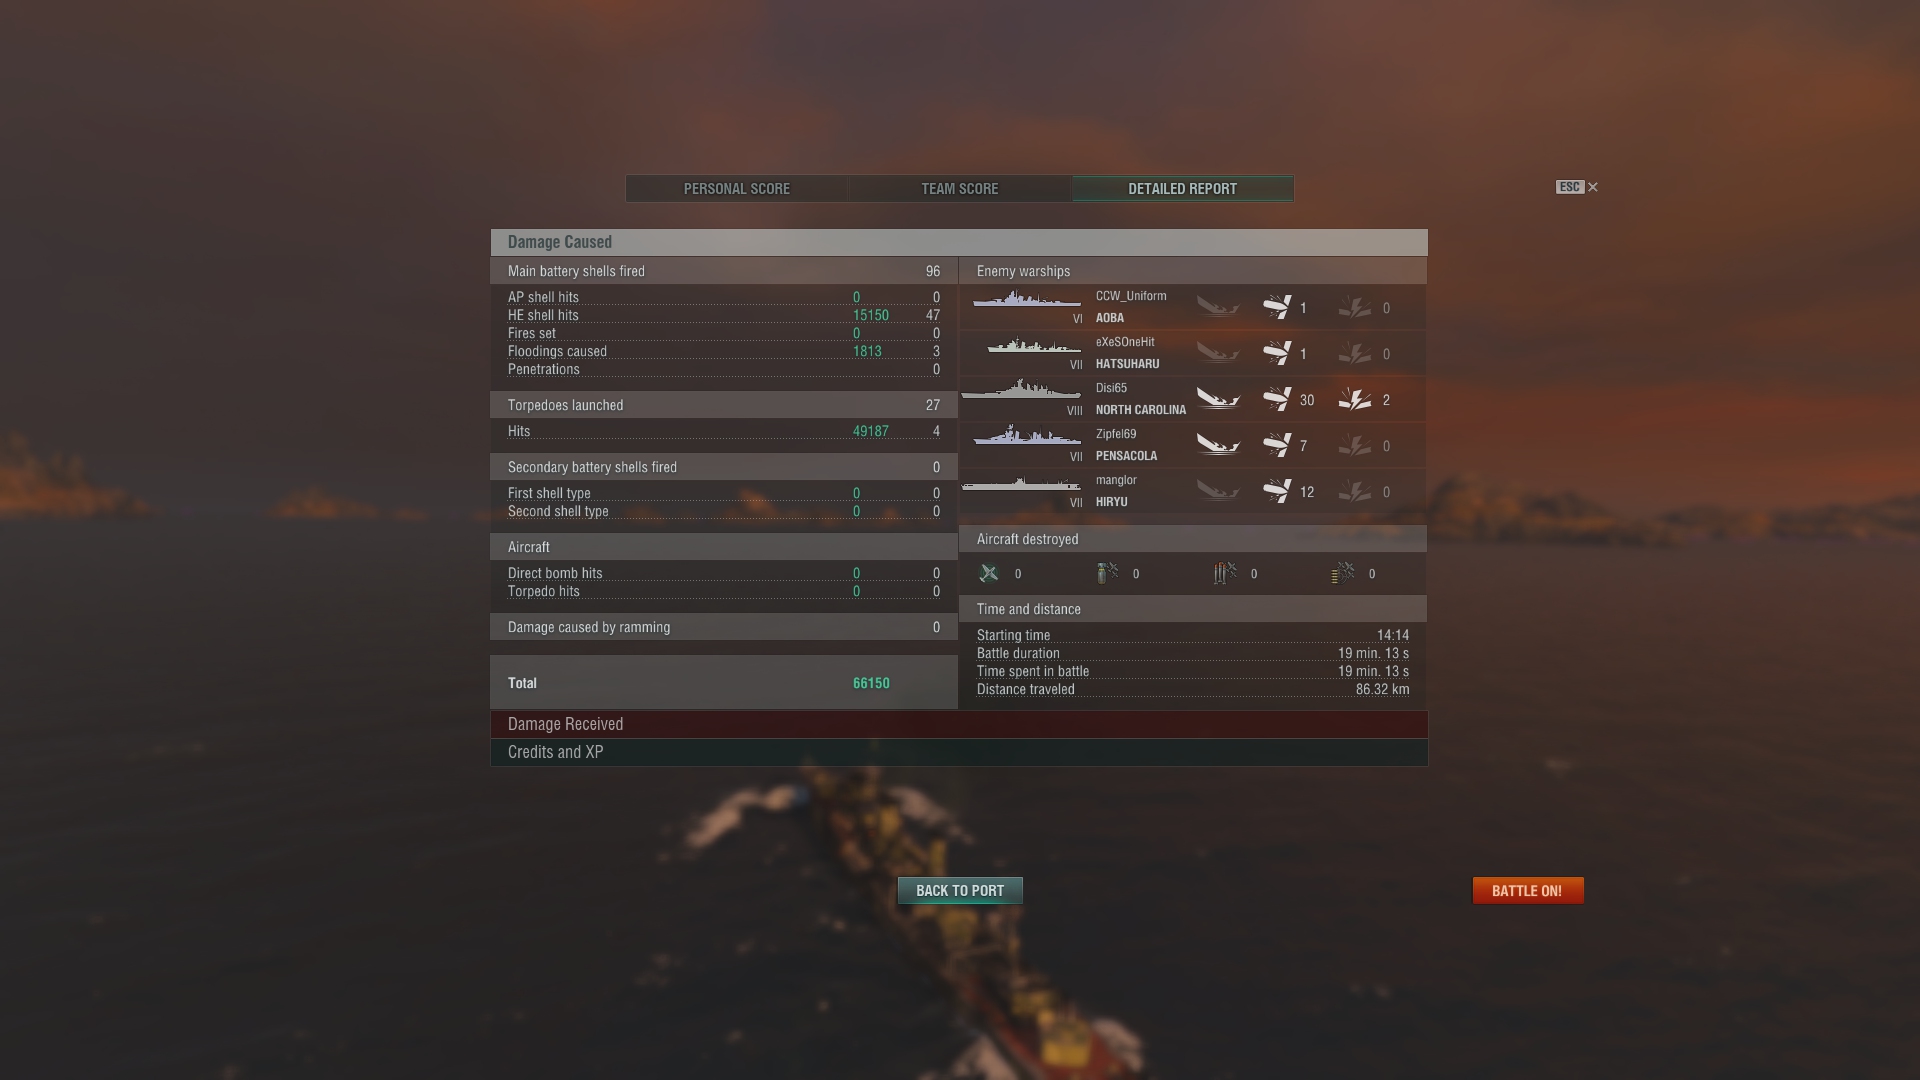Open the Team Score tab
Image resolution: width=1920 pixels, height=1080 pixels.
tap(960, 189)
